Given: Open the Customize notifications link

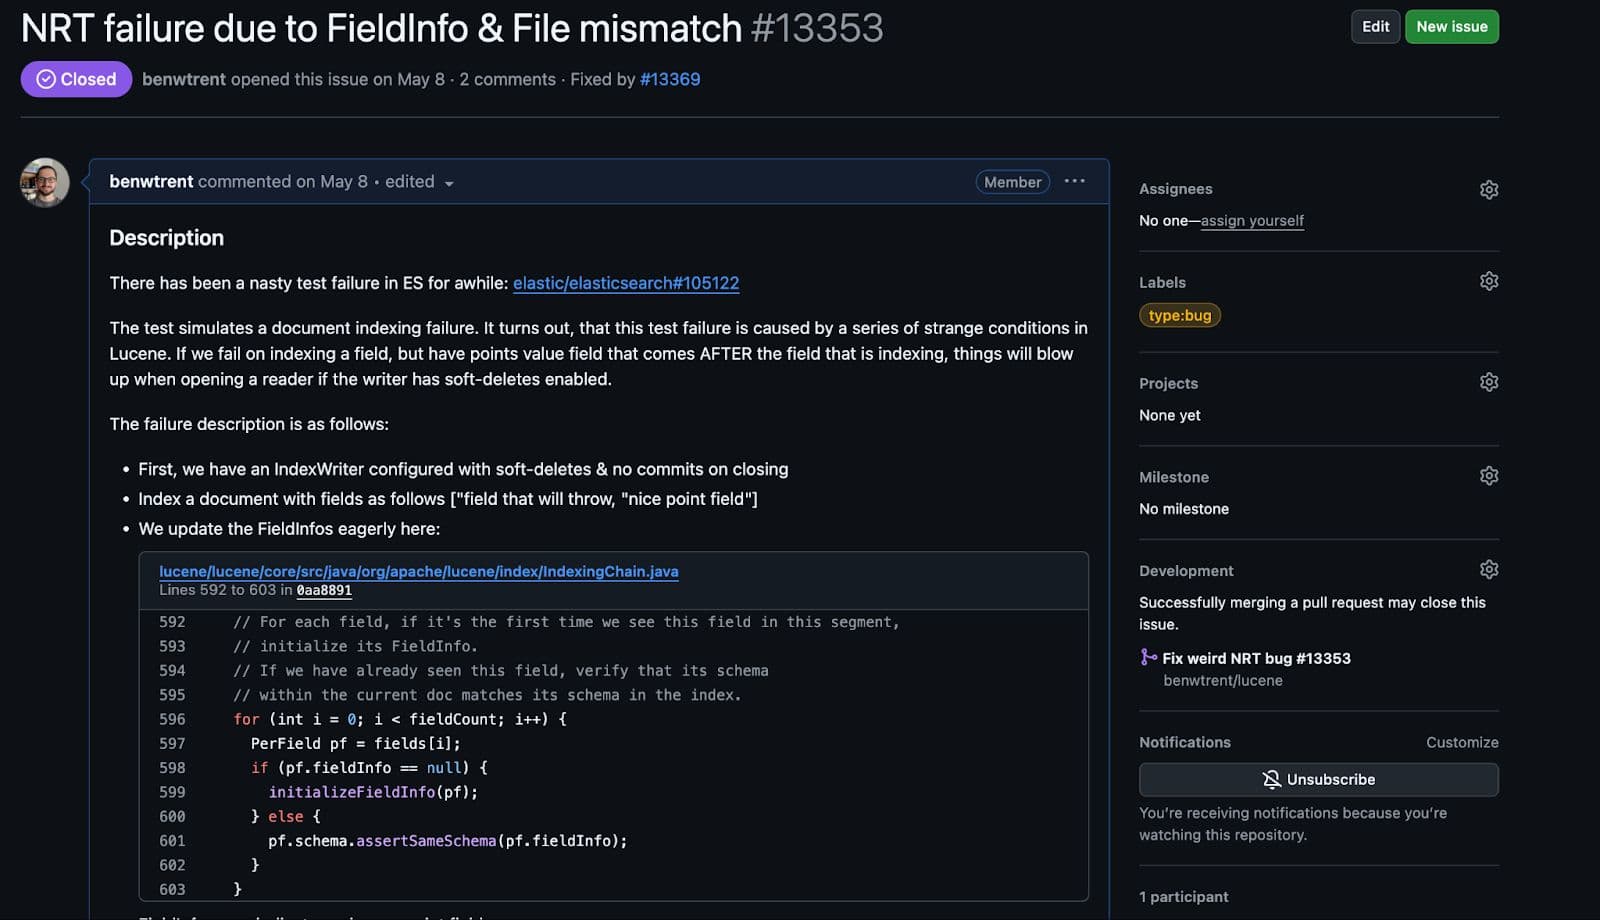Looking at the screenshot, I should [x=1462, y=742].
